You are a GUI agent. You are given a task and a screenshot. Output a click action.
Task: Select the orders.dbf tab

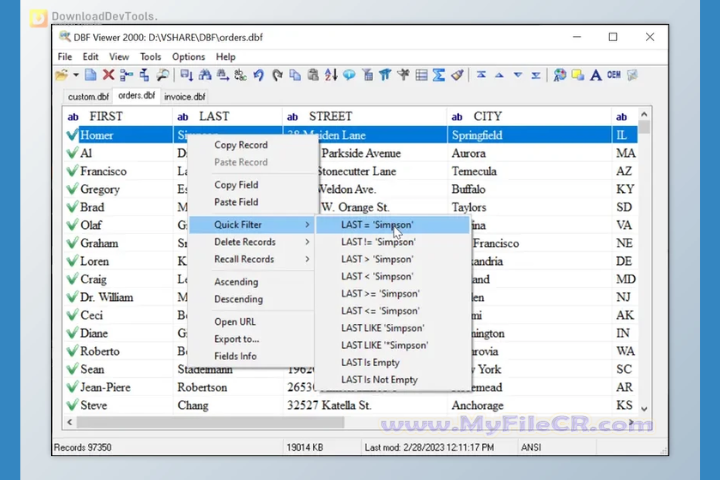[136, 96]
